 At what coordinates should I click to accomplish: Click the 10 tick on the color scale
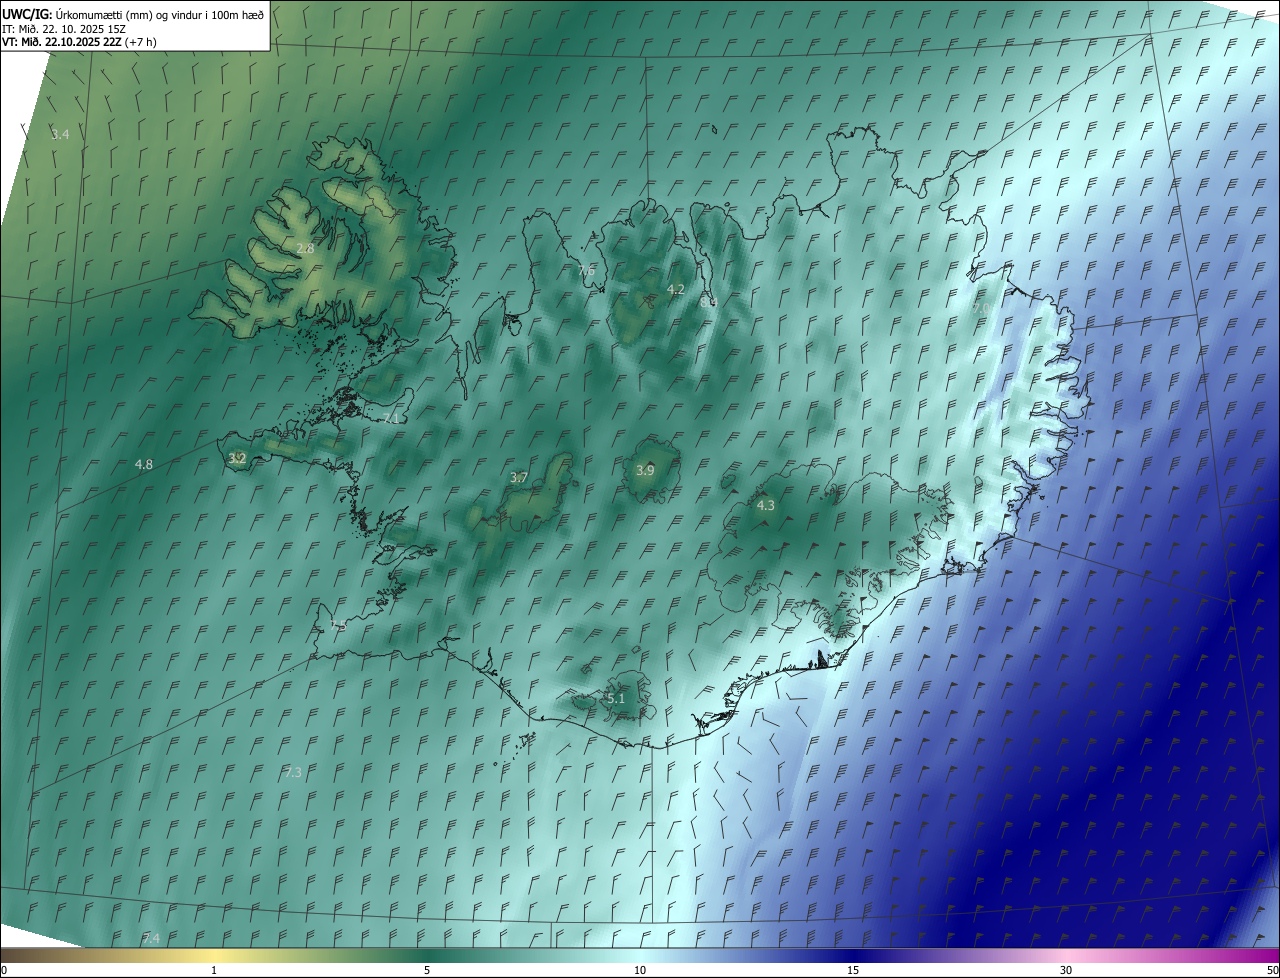(x=640, y=970)
